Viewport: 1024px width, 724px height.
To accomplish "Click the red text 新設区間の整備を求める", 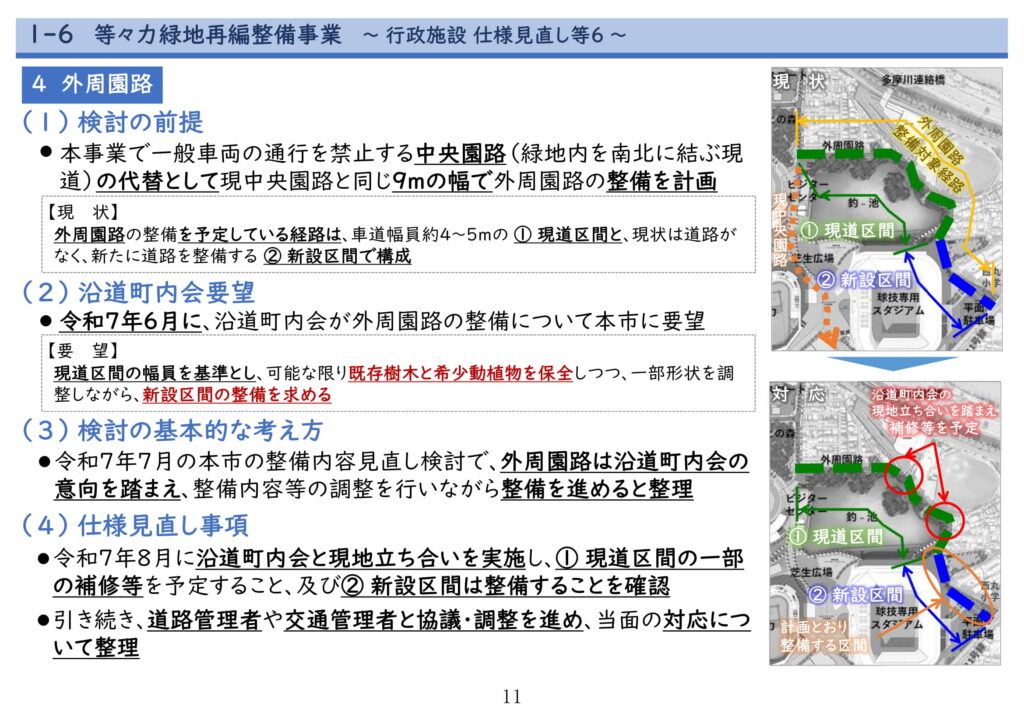I will (237, 395).
